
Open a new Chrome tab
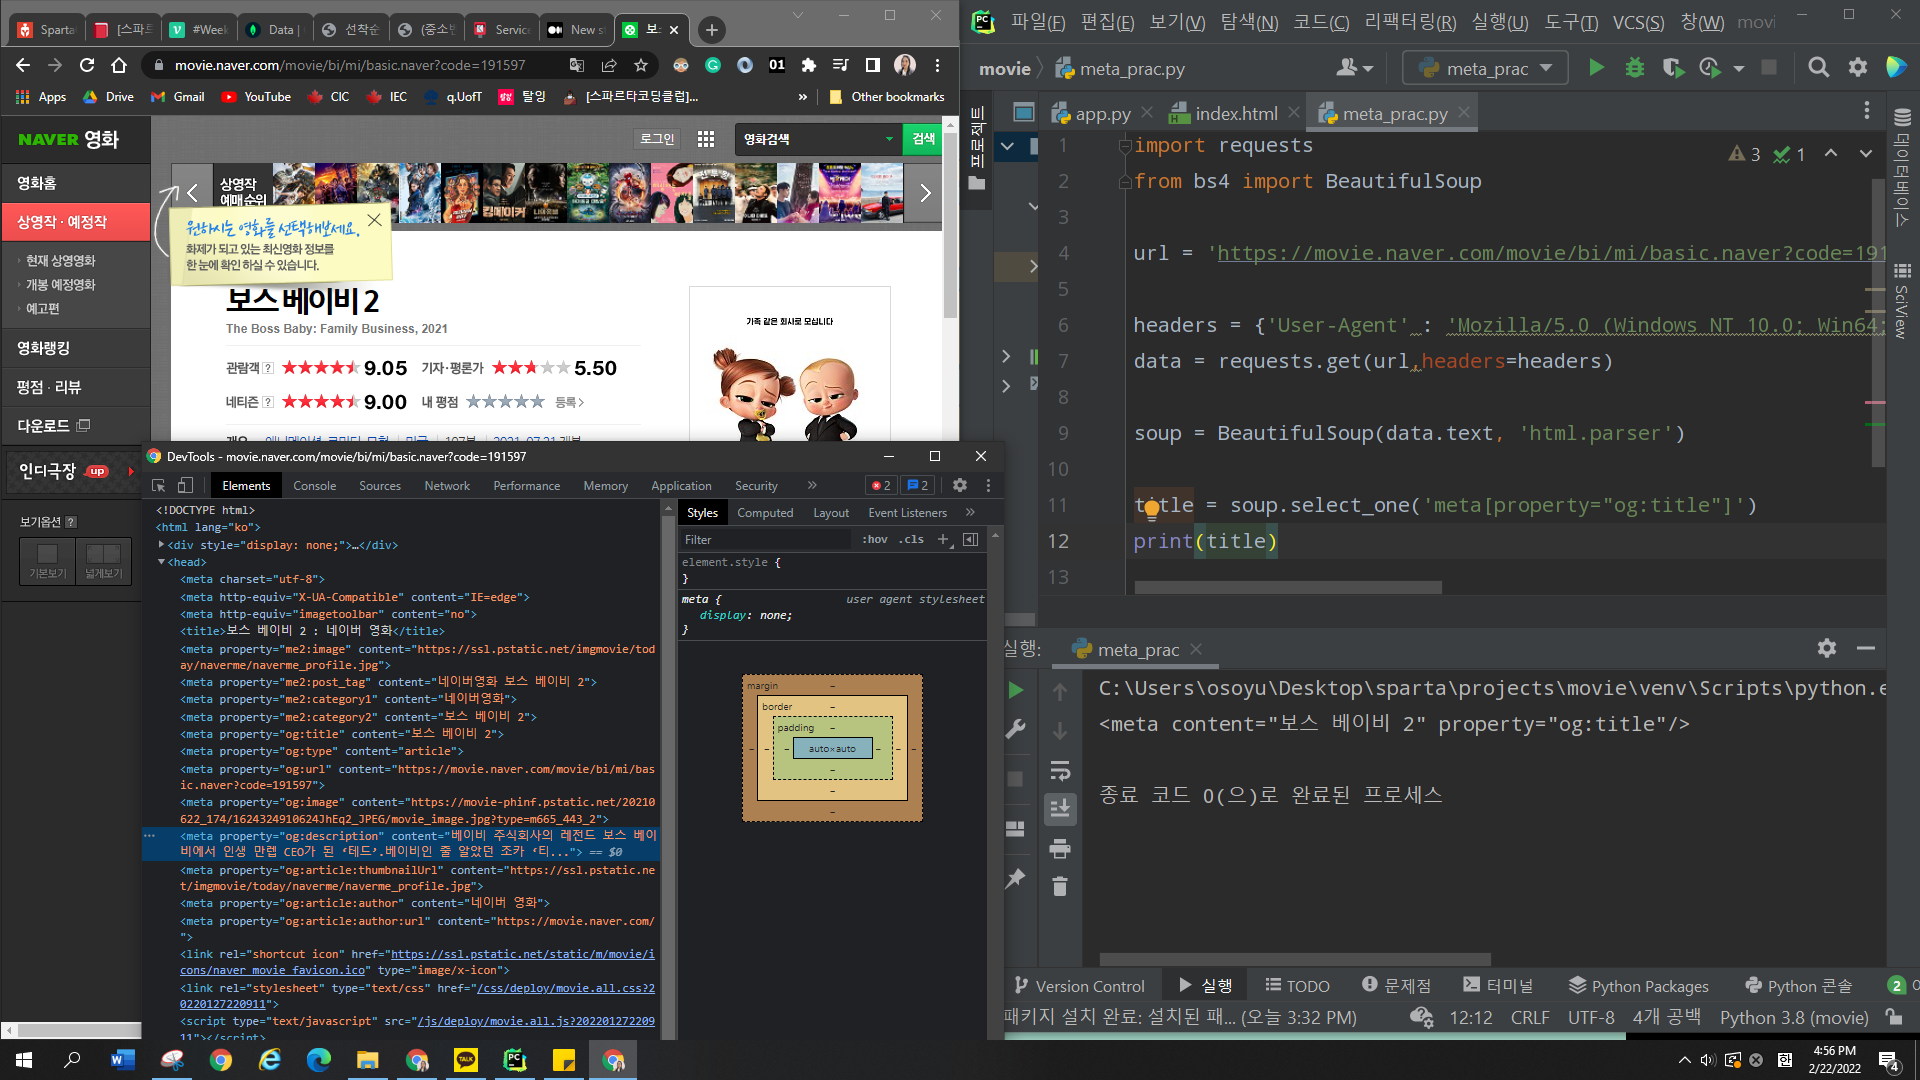tap(711, 30)
